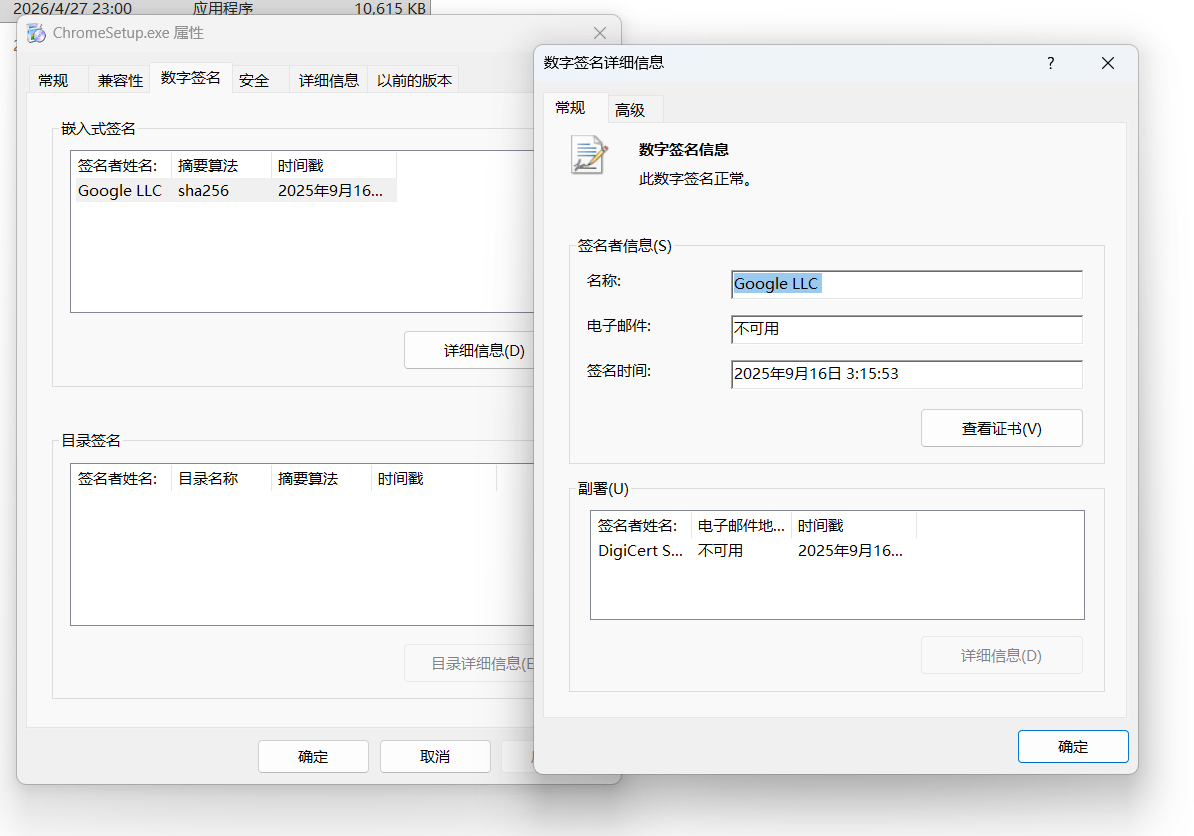The width and height of the screenshot is (1194, 836).
Task: Click 时间戳 column header in embedded signatures
Action: click(x=334, y=165)
